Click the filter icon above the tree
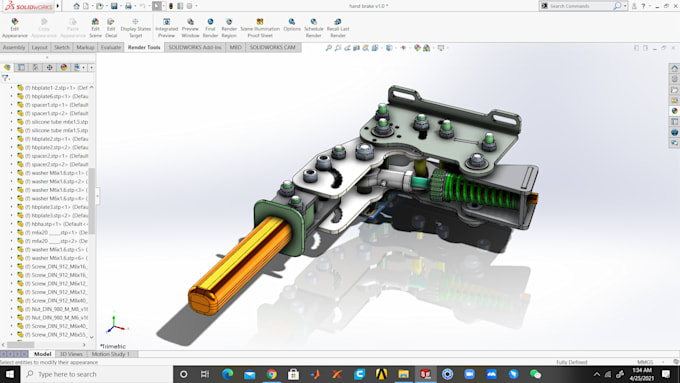 coord(5,78)
